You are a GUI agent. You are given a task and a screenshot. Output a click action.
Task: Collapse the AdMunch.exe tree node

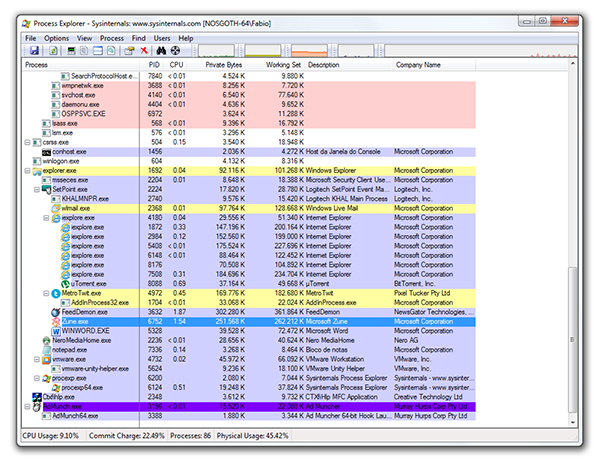[x=28, y=406]
